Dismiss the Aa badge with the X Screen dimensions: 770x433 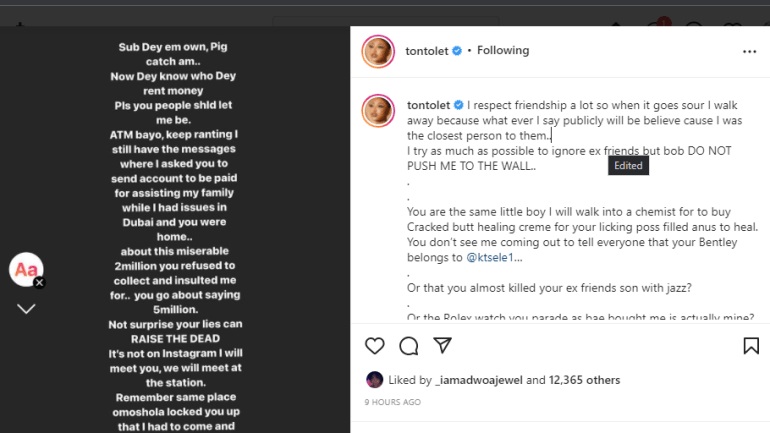(40, 283)
